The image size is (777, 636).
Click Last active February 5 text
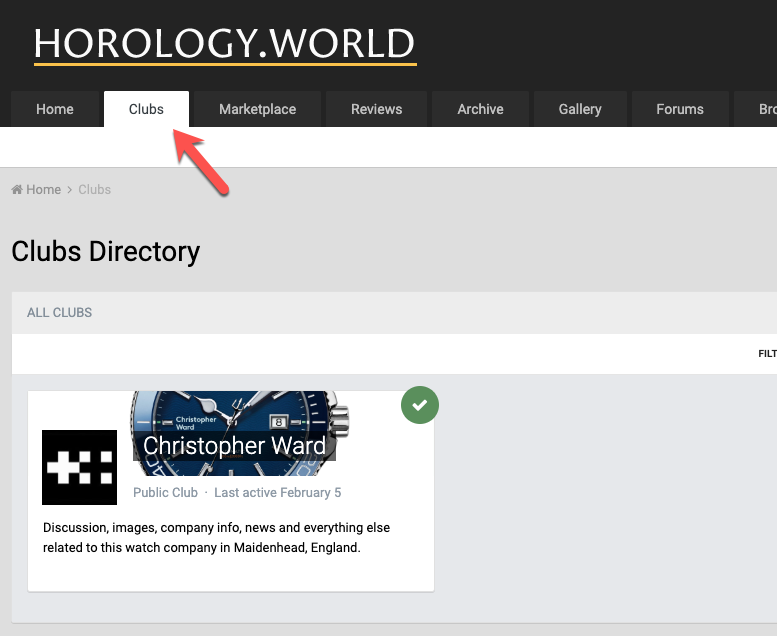coord(278,492)
